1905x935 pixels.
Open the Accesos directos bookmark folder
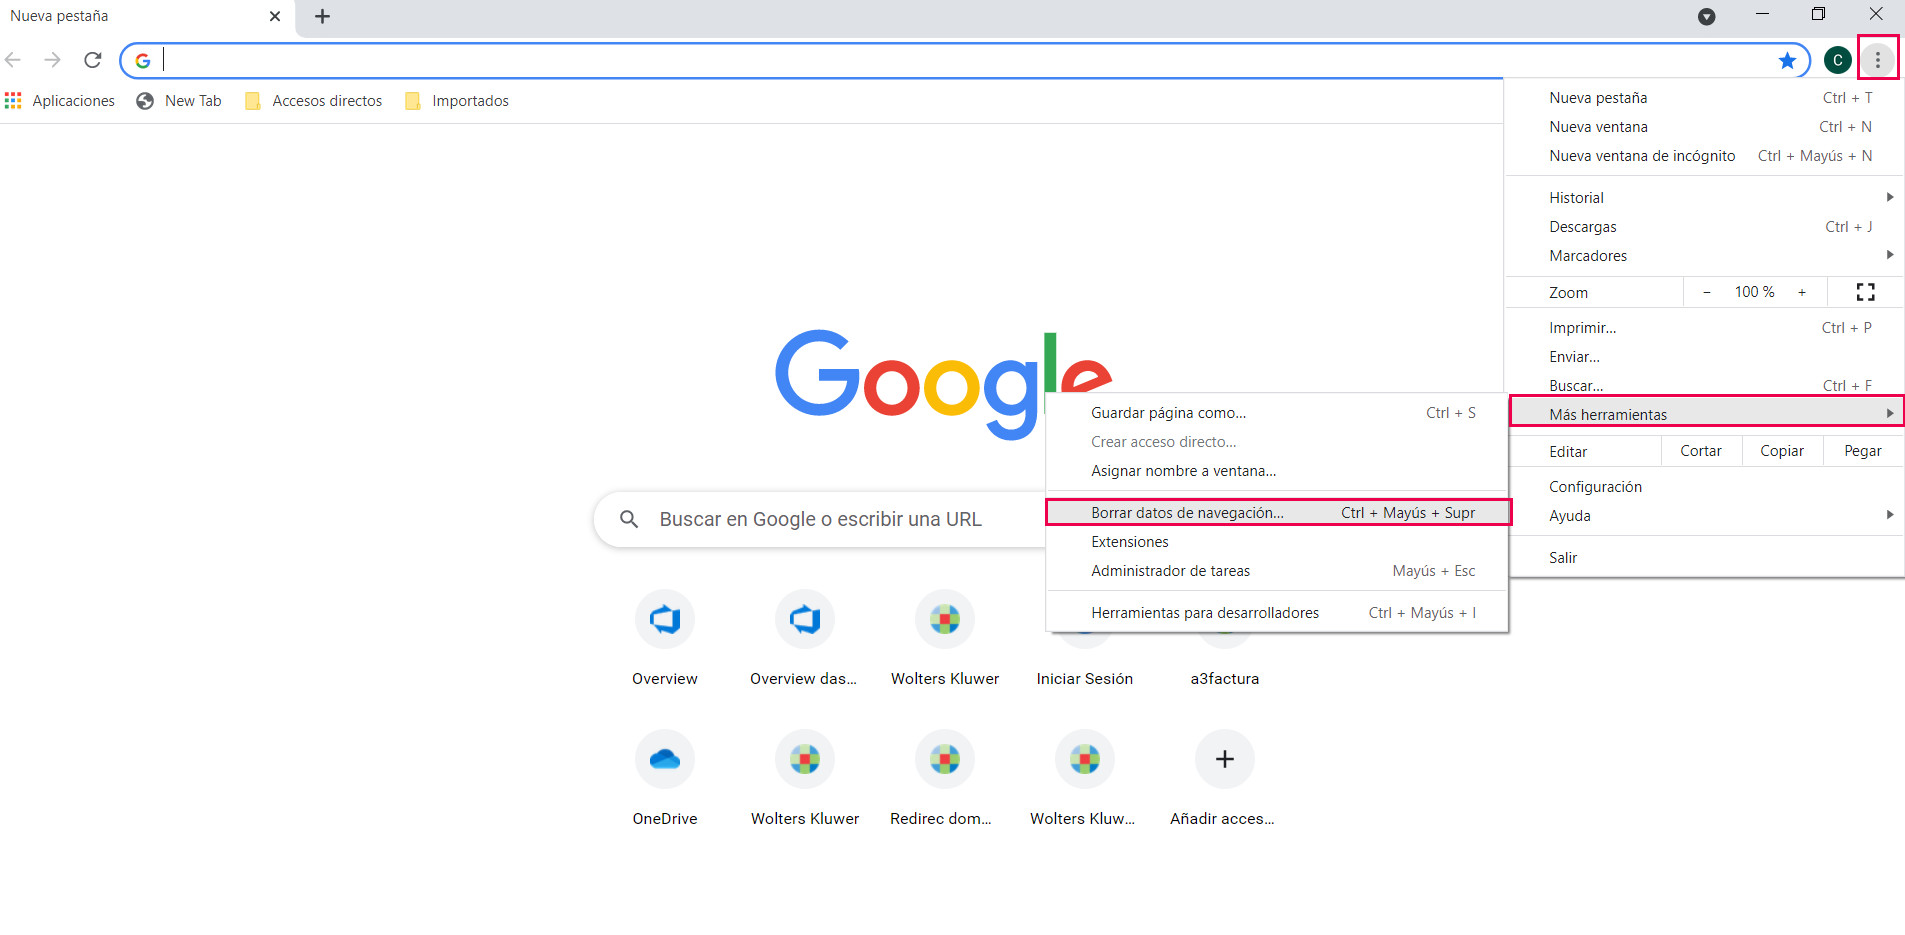[313, 100]
